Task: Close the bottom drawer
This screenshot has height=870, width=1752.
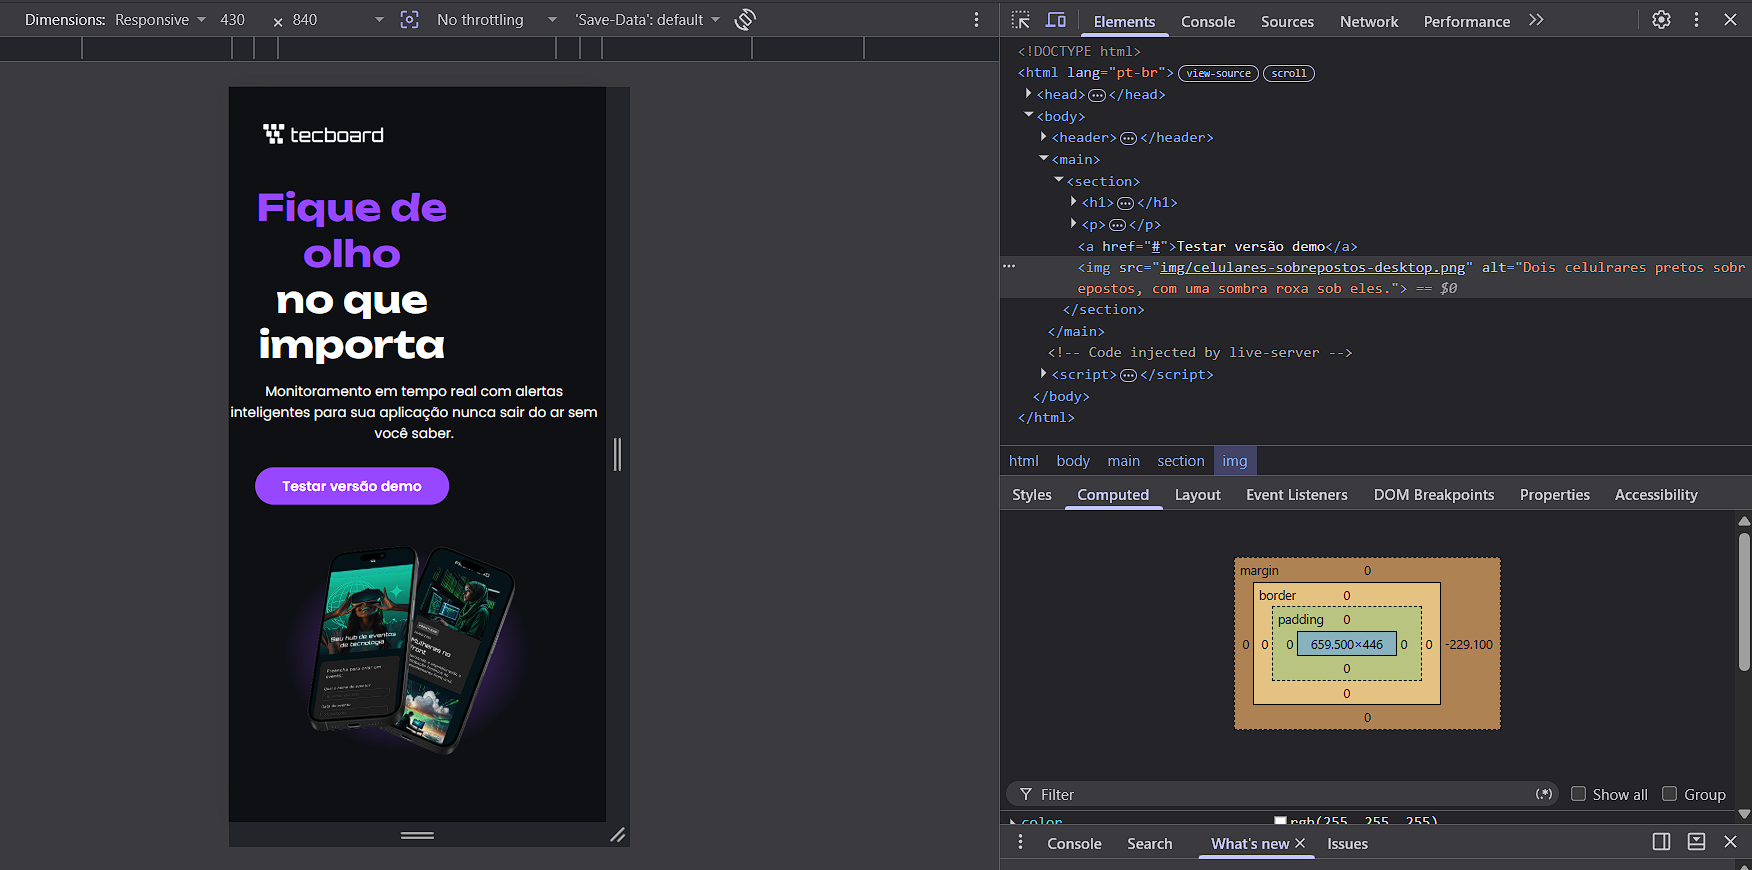Action: [x=1730, y=842]
